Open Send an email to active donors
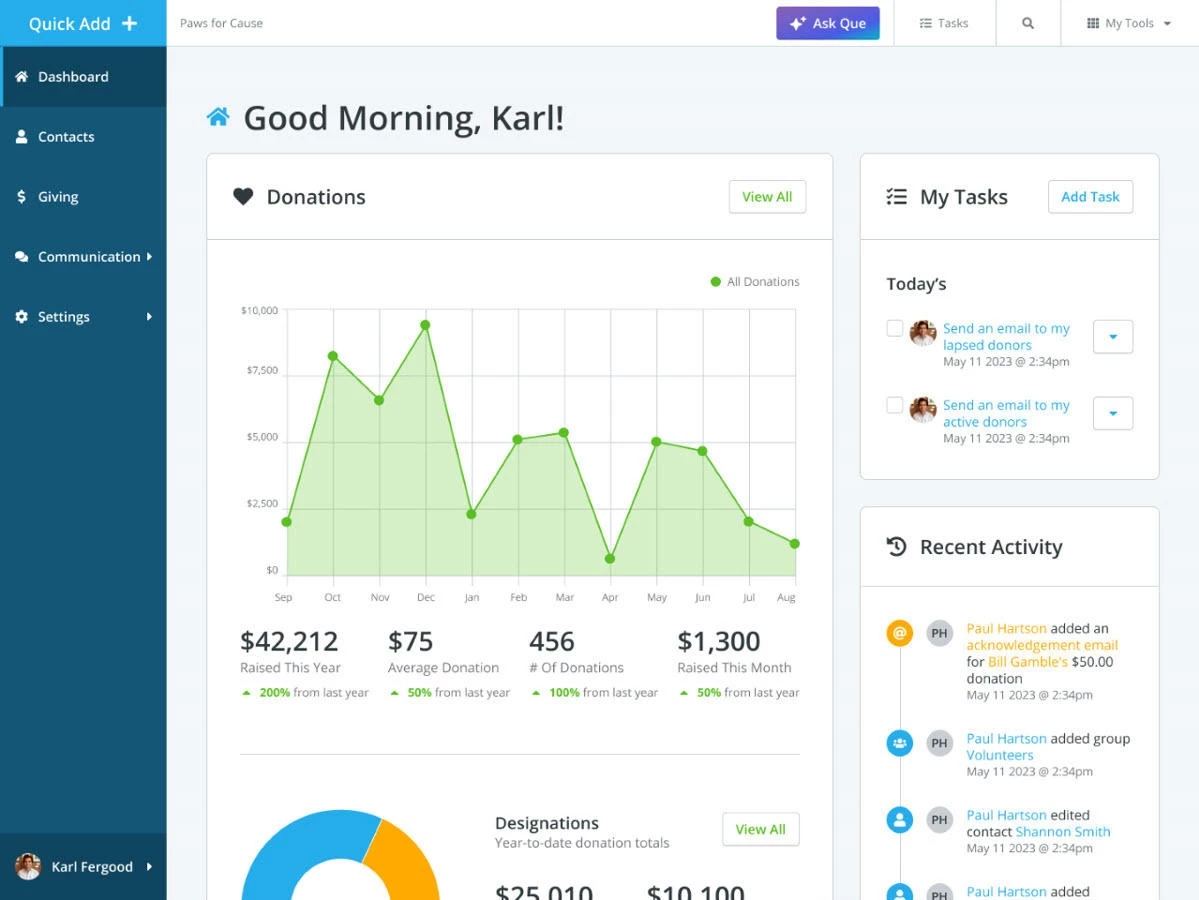 (x=1006, y=413)
